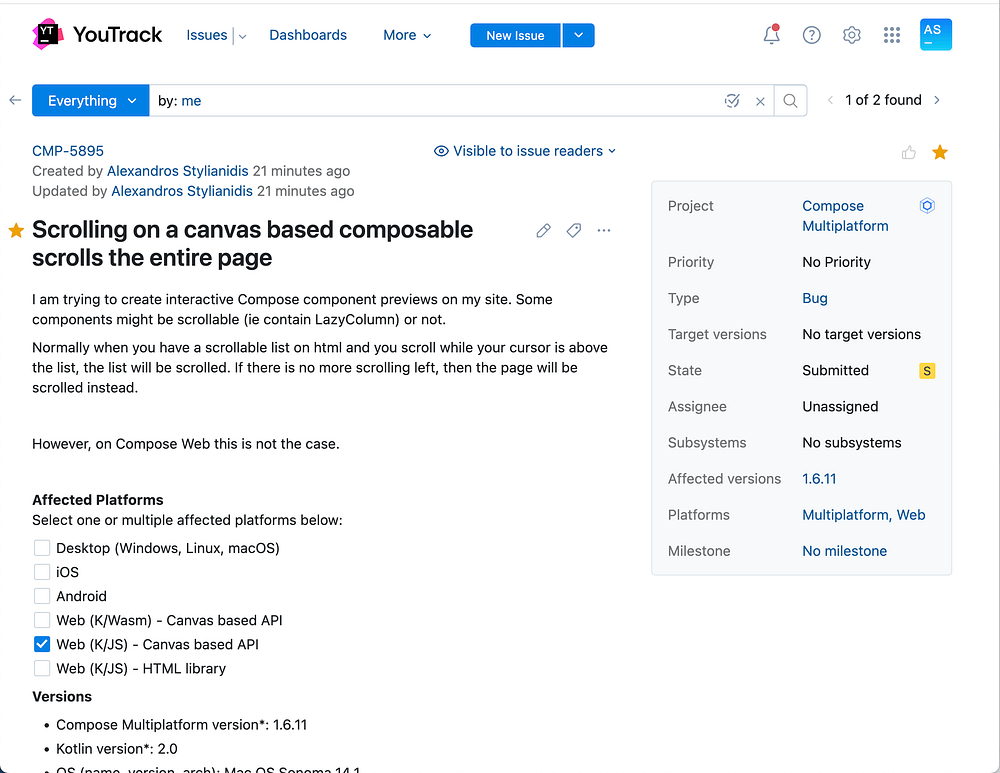1000x773 pixels.
Task: Click the project hexagon icon
Action: (927, 205)
